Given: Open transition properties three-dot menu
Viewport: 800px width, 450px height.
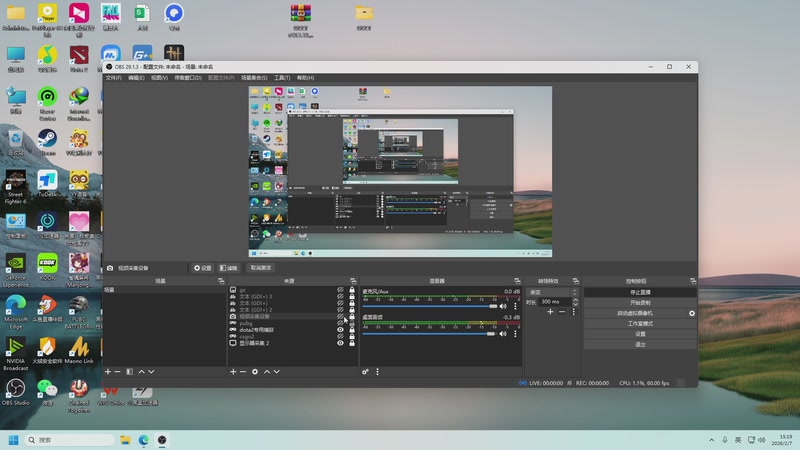Looking at the screenshot, I should 573,312.
